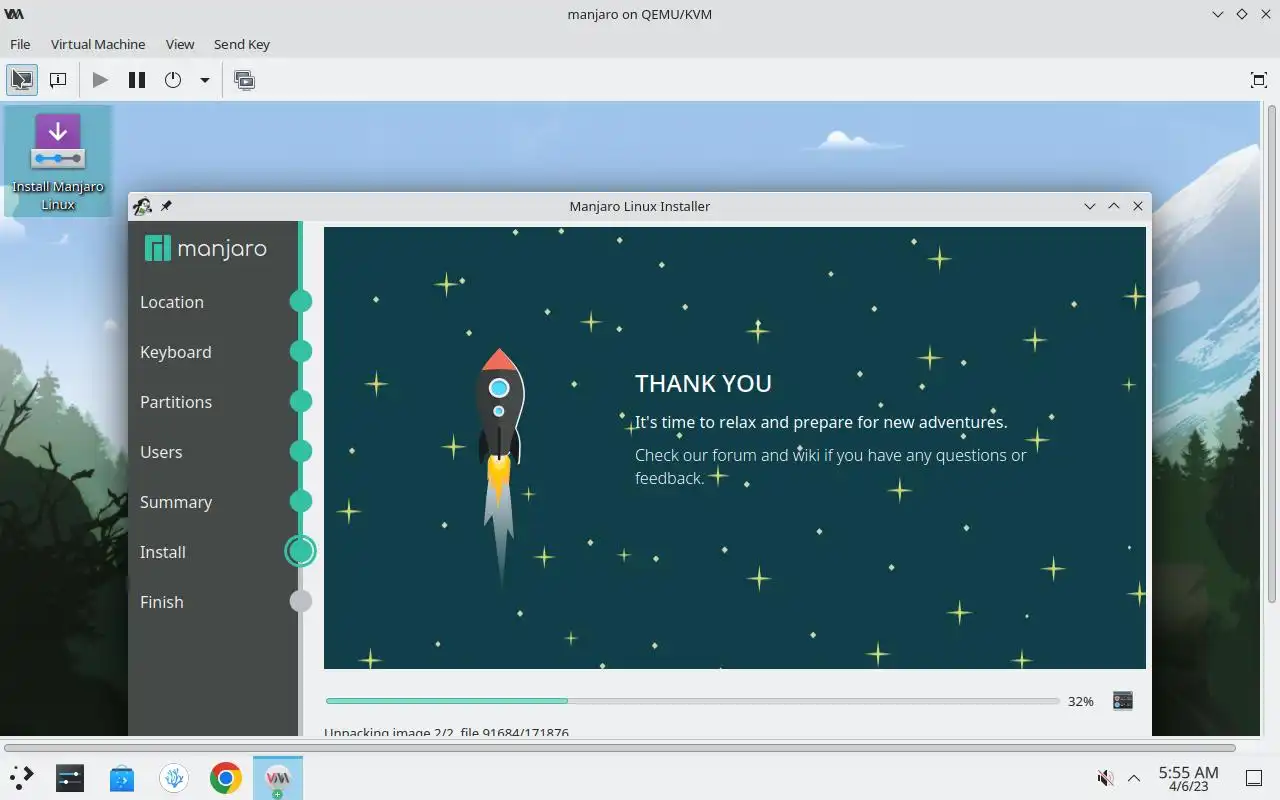Maximize the Manjaro Linux Installer window

point(1114,206)
